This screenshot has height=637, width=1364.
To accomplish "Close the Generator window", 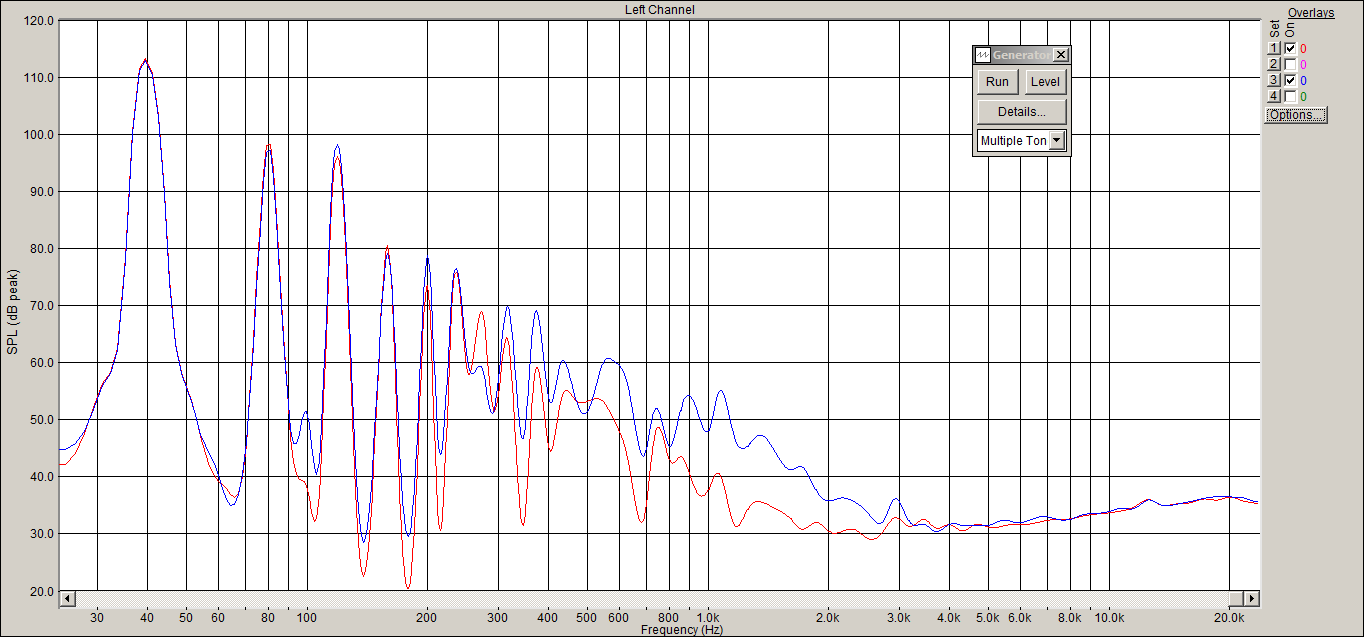I will (1061, 55).
